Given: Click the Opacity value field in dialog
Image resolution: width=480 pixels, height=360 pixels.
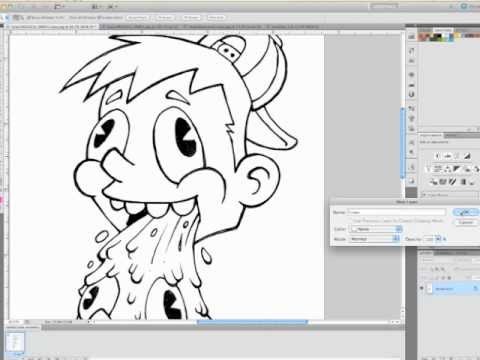Looking at the screenshot, I should [429, 239].
